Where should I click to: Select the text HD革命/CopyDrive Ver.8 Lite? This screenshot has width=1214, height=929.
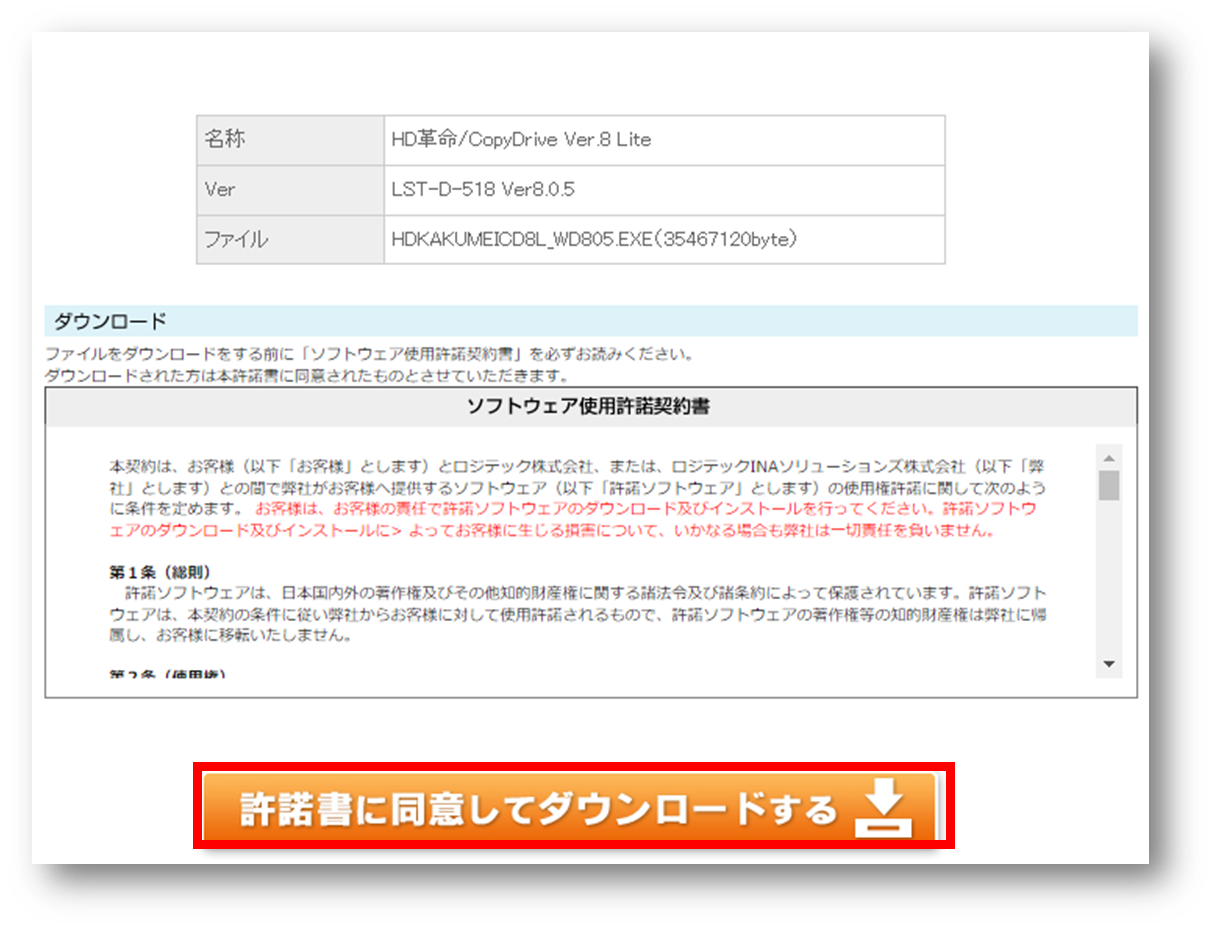coord(521,140)
